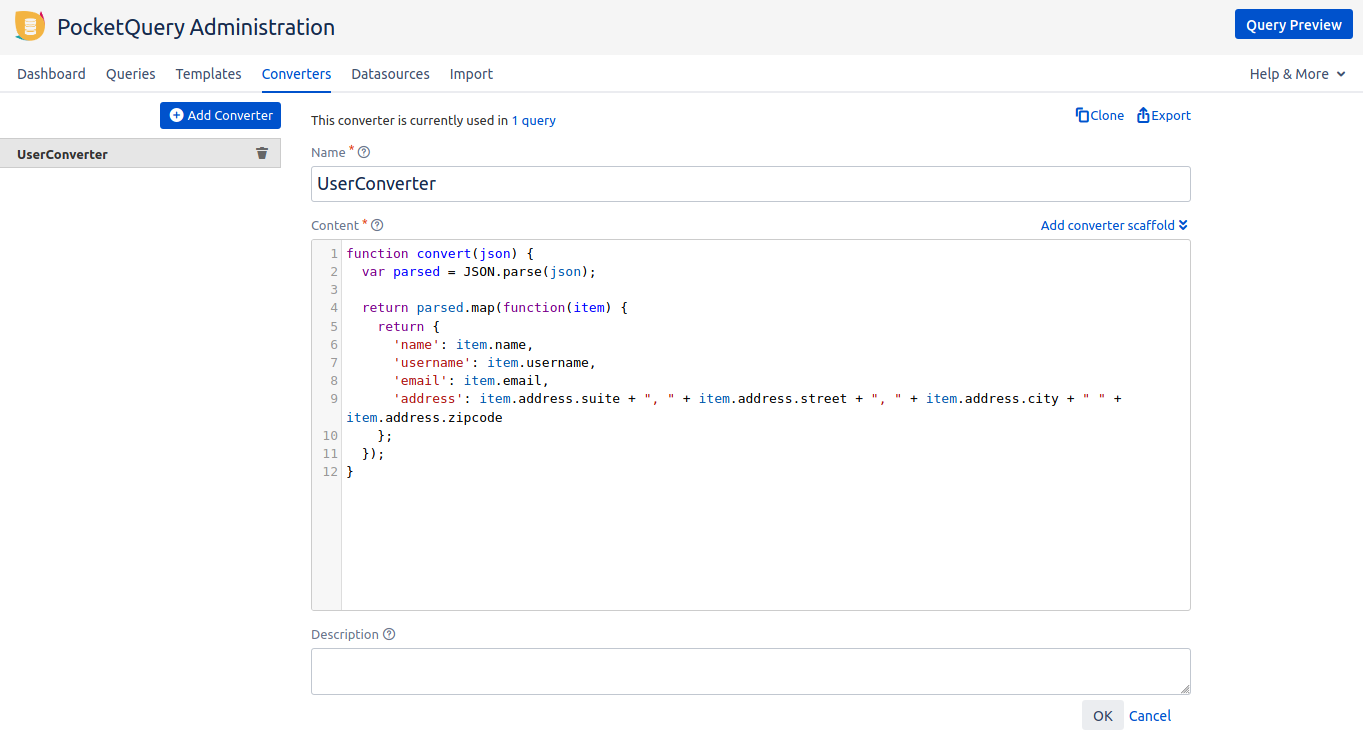Click inside the Description text area
Screen dimensions: 1363x742
pos(750,671)
